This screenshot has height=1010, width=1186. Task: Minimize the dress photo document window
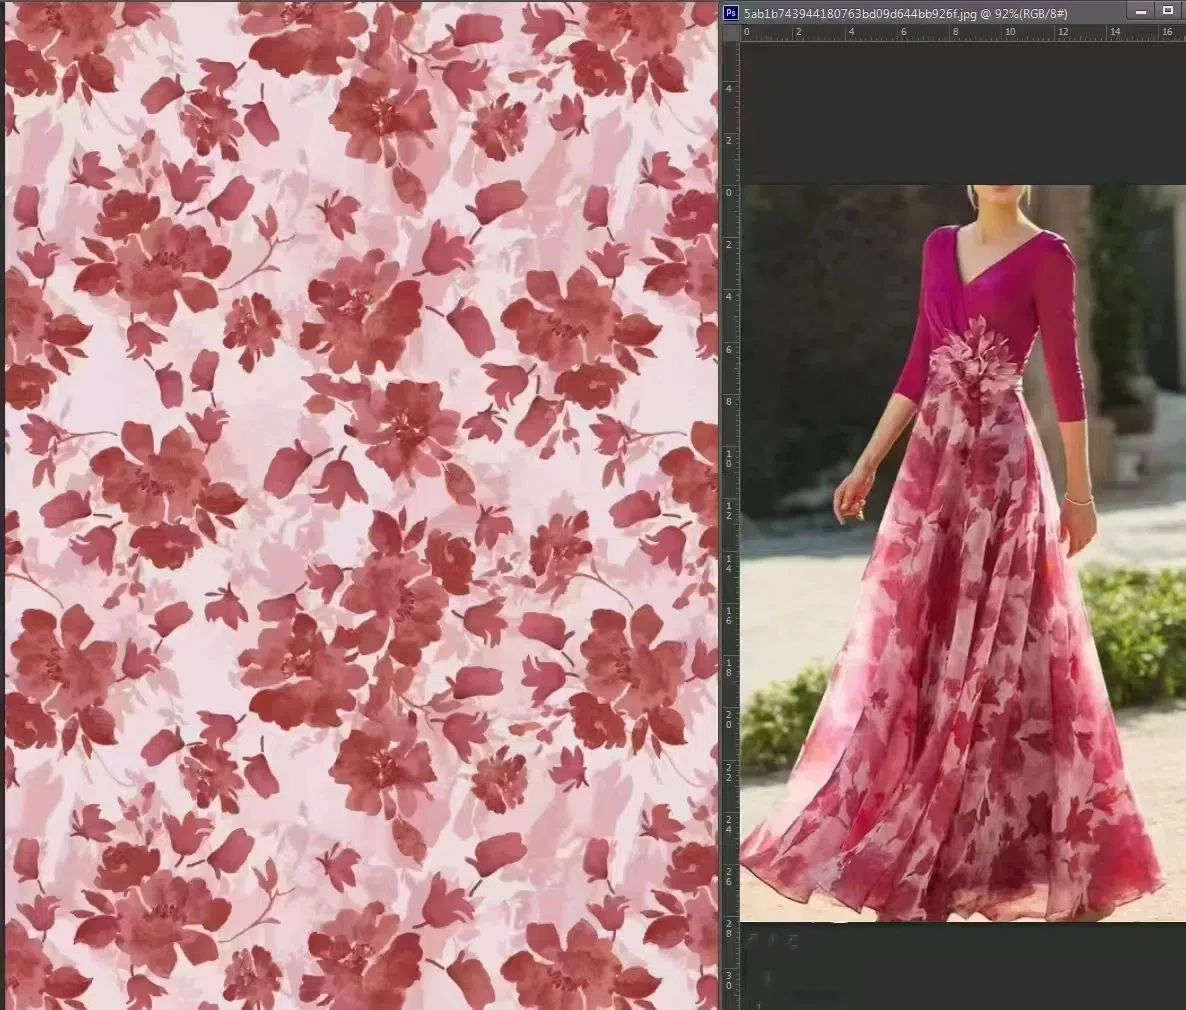coord(1140,12)
